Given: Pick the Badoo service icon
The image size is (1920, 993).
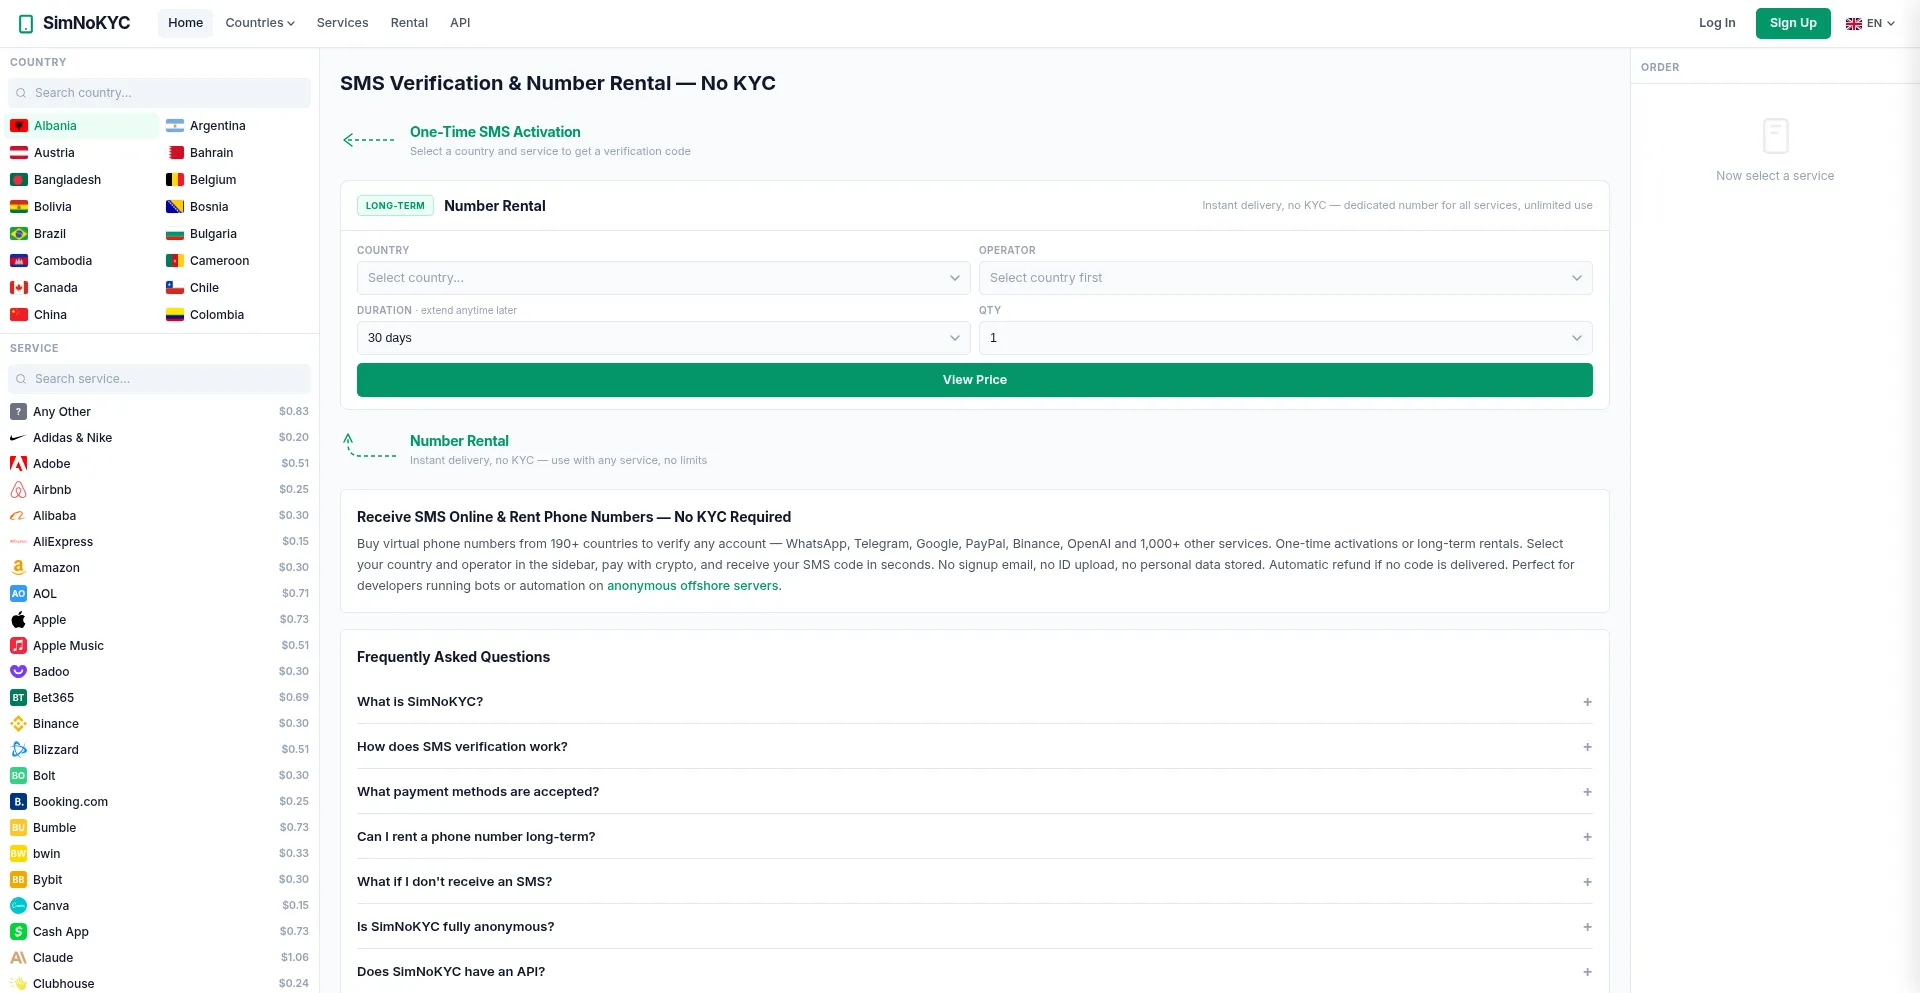Looking at the screenshot, I should click(x=18, y=672).
